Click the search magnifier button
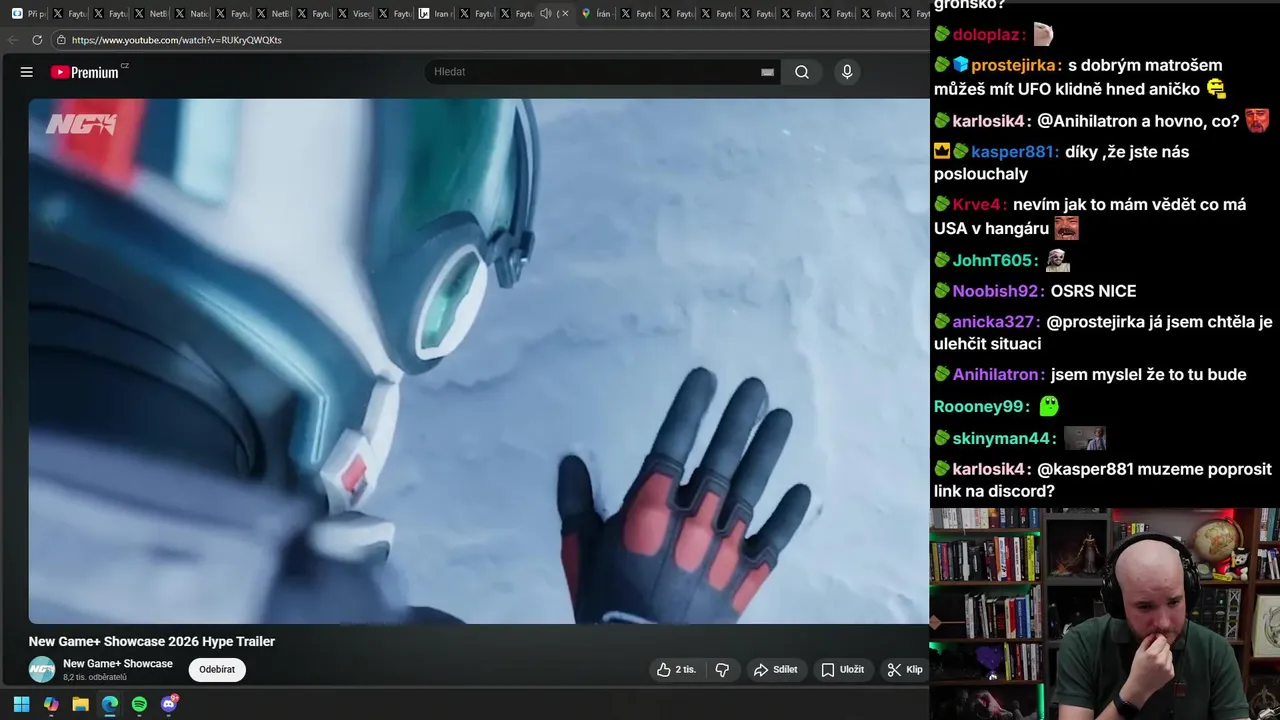The image size is (1280, 720). click(x=802, y=72)
